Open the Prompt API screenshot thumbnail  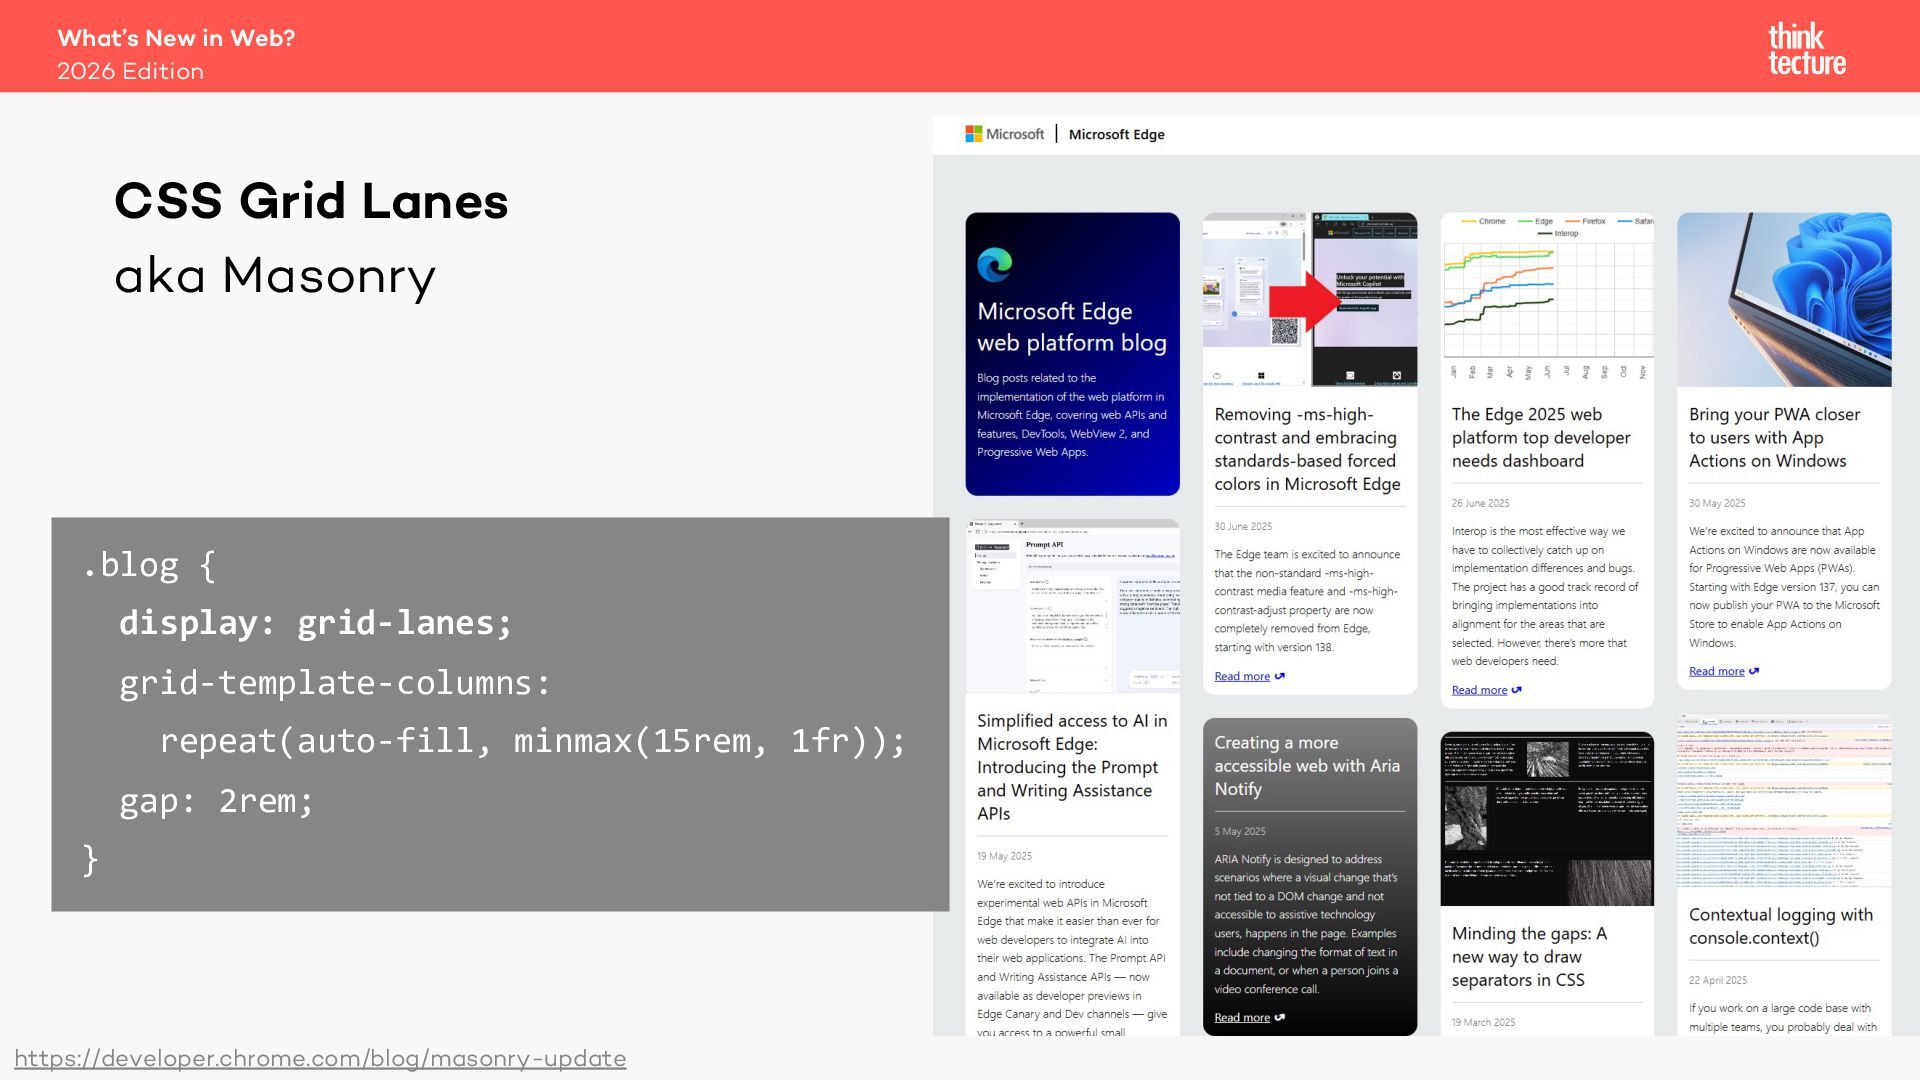tap(1072, 607)
